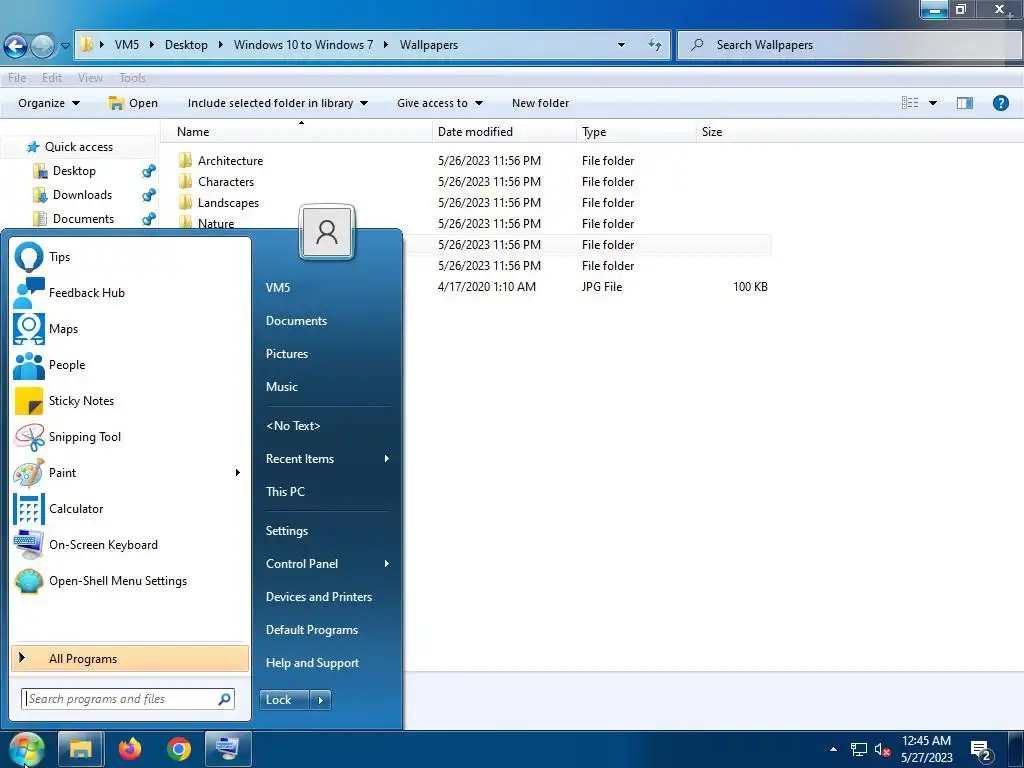The height and width of the screenshot is (768, 1024).
Task: Launch Firefox from the taskbar
Action: [x=130, y=748]
